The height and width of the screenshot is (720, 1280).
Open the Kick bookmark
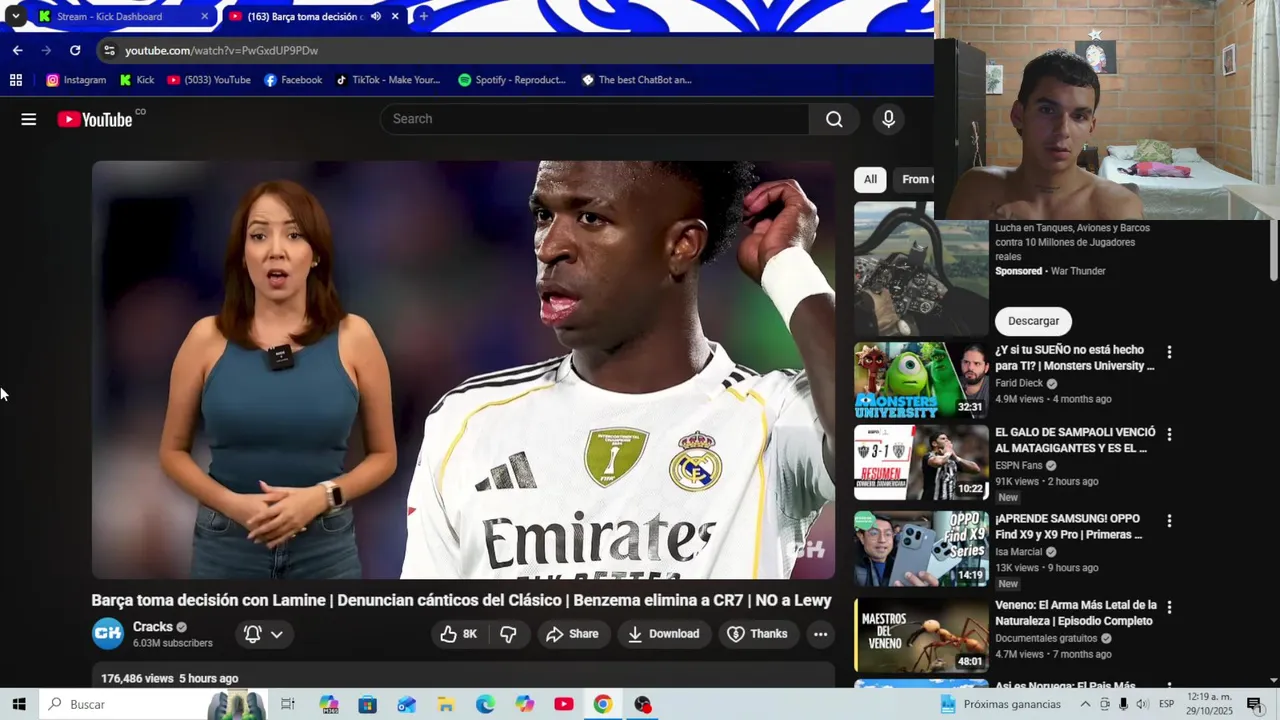(137, 80)
